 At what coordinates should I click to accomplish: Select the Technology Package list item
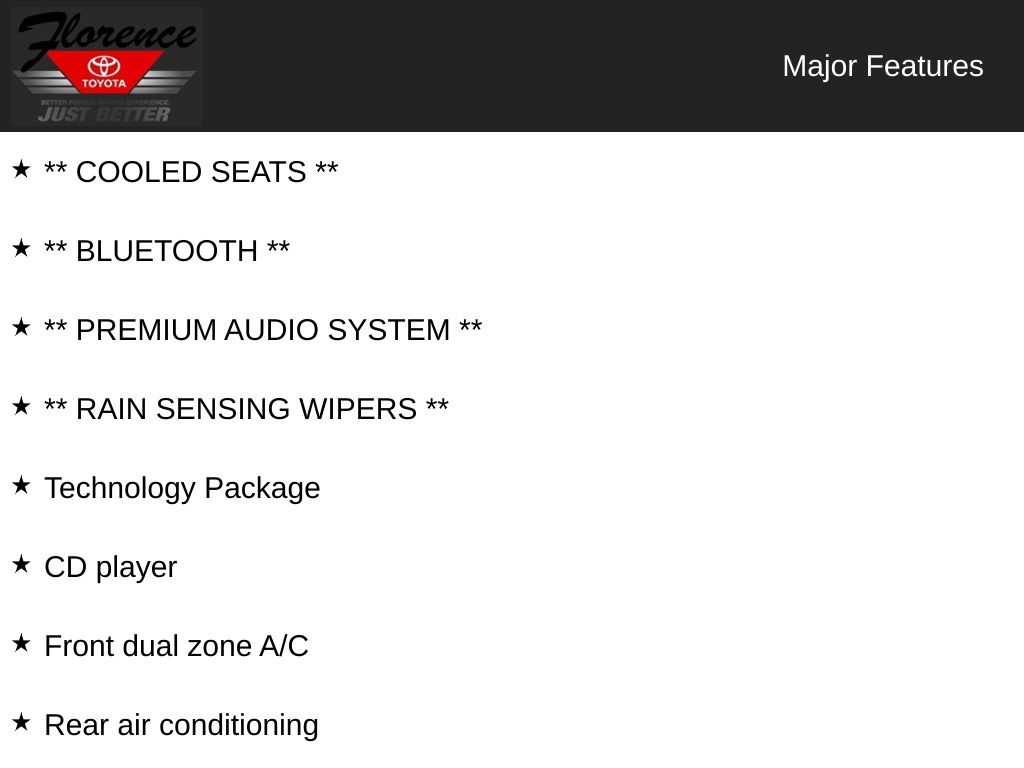coord(182,488)
